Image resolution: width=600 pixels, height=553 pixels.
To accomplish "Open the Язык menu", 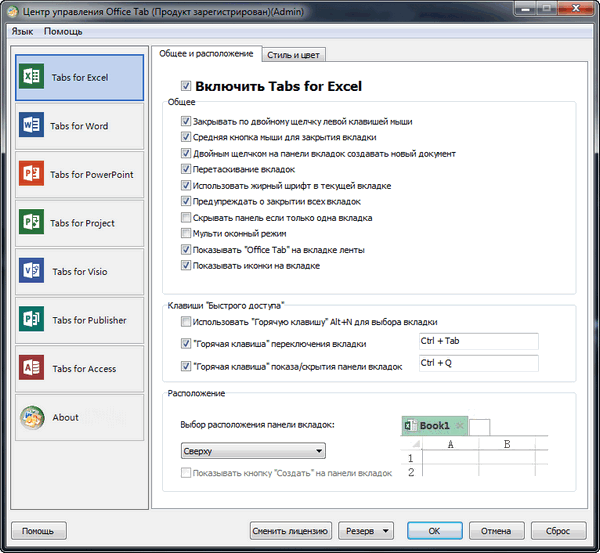I will click(x=22, y=31).
